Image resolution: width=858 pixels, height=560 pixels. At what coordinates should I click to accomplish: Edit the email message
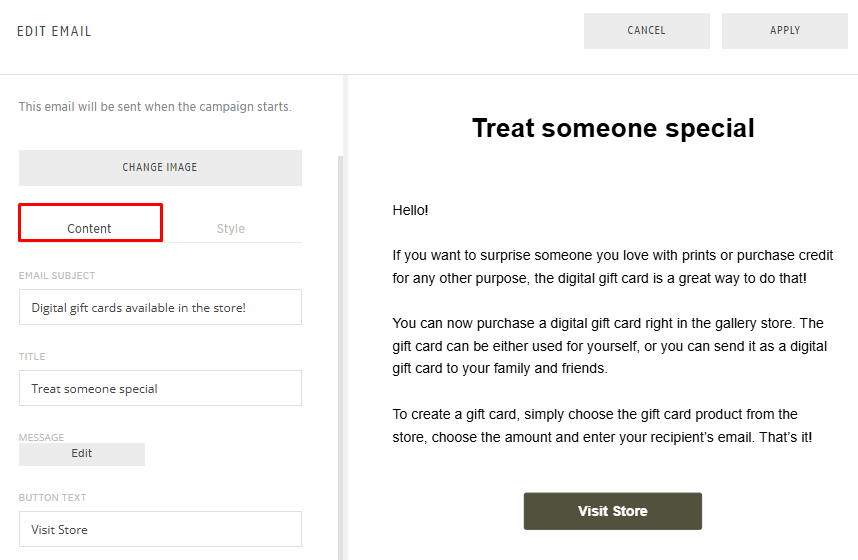tap(82, 454)
